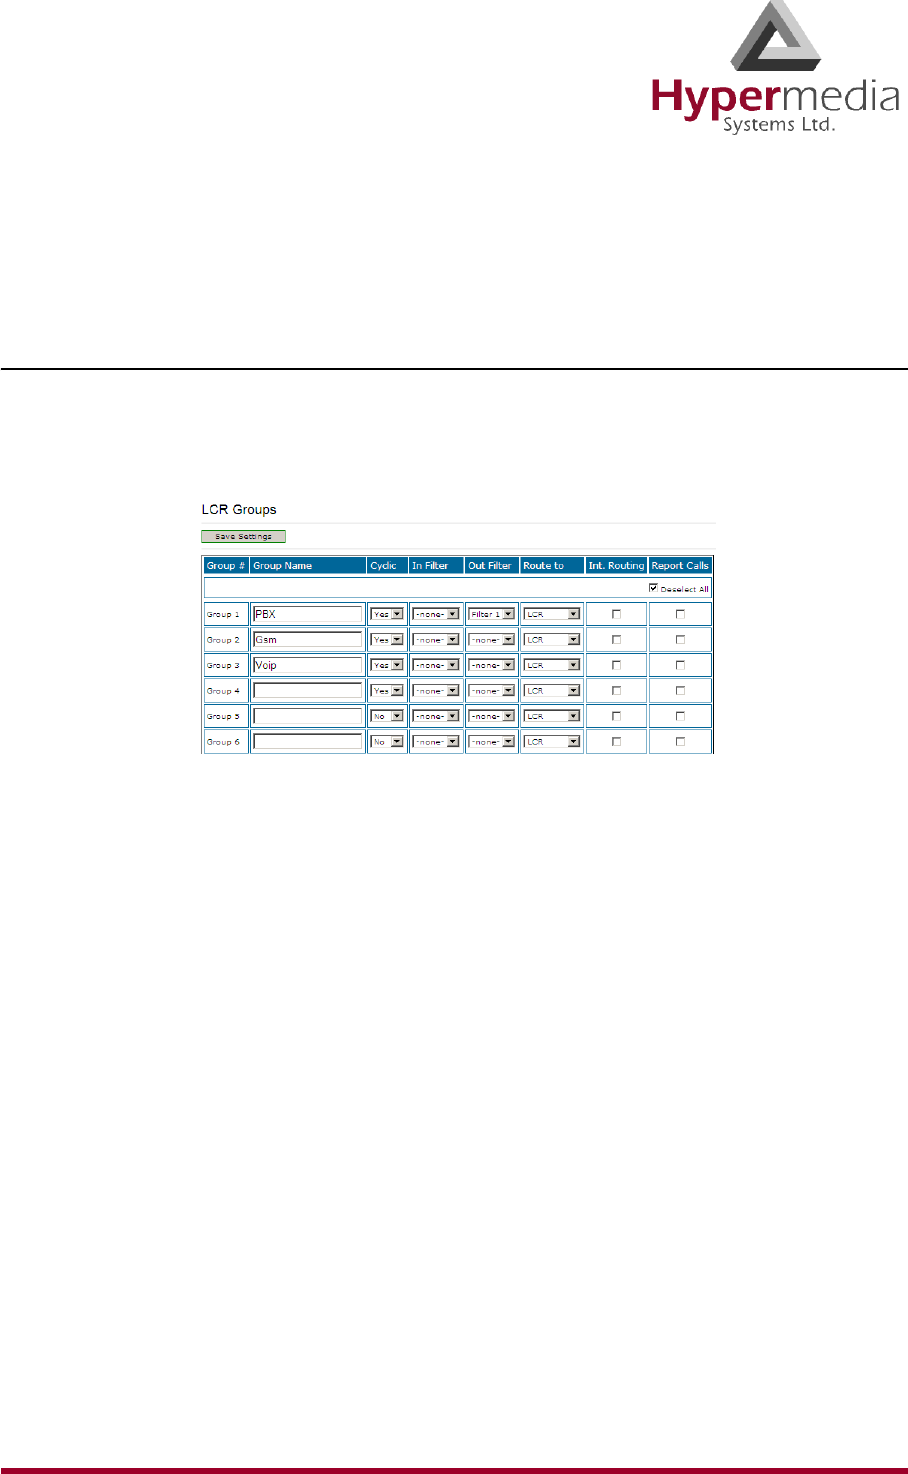Open Cyclic dropdown for Group 1
The image size is (908, 1474).
point(387,614)
